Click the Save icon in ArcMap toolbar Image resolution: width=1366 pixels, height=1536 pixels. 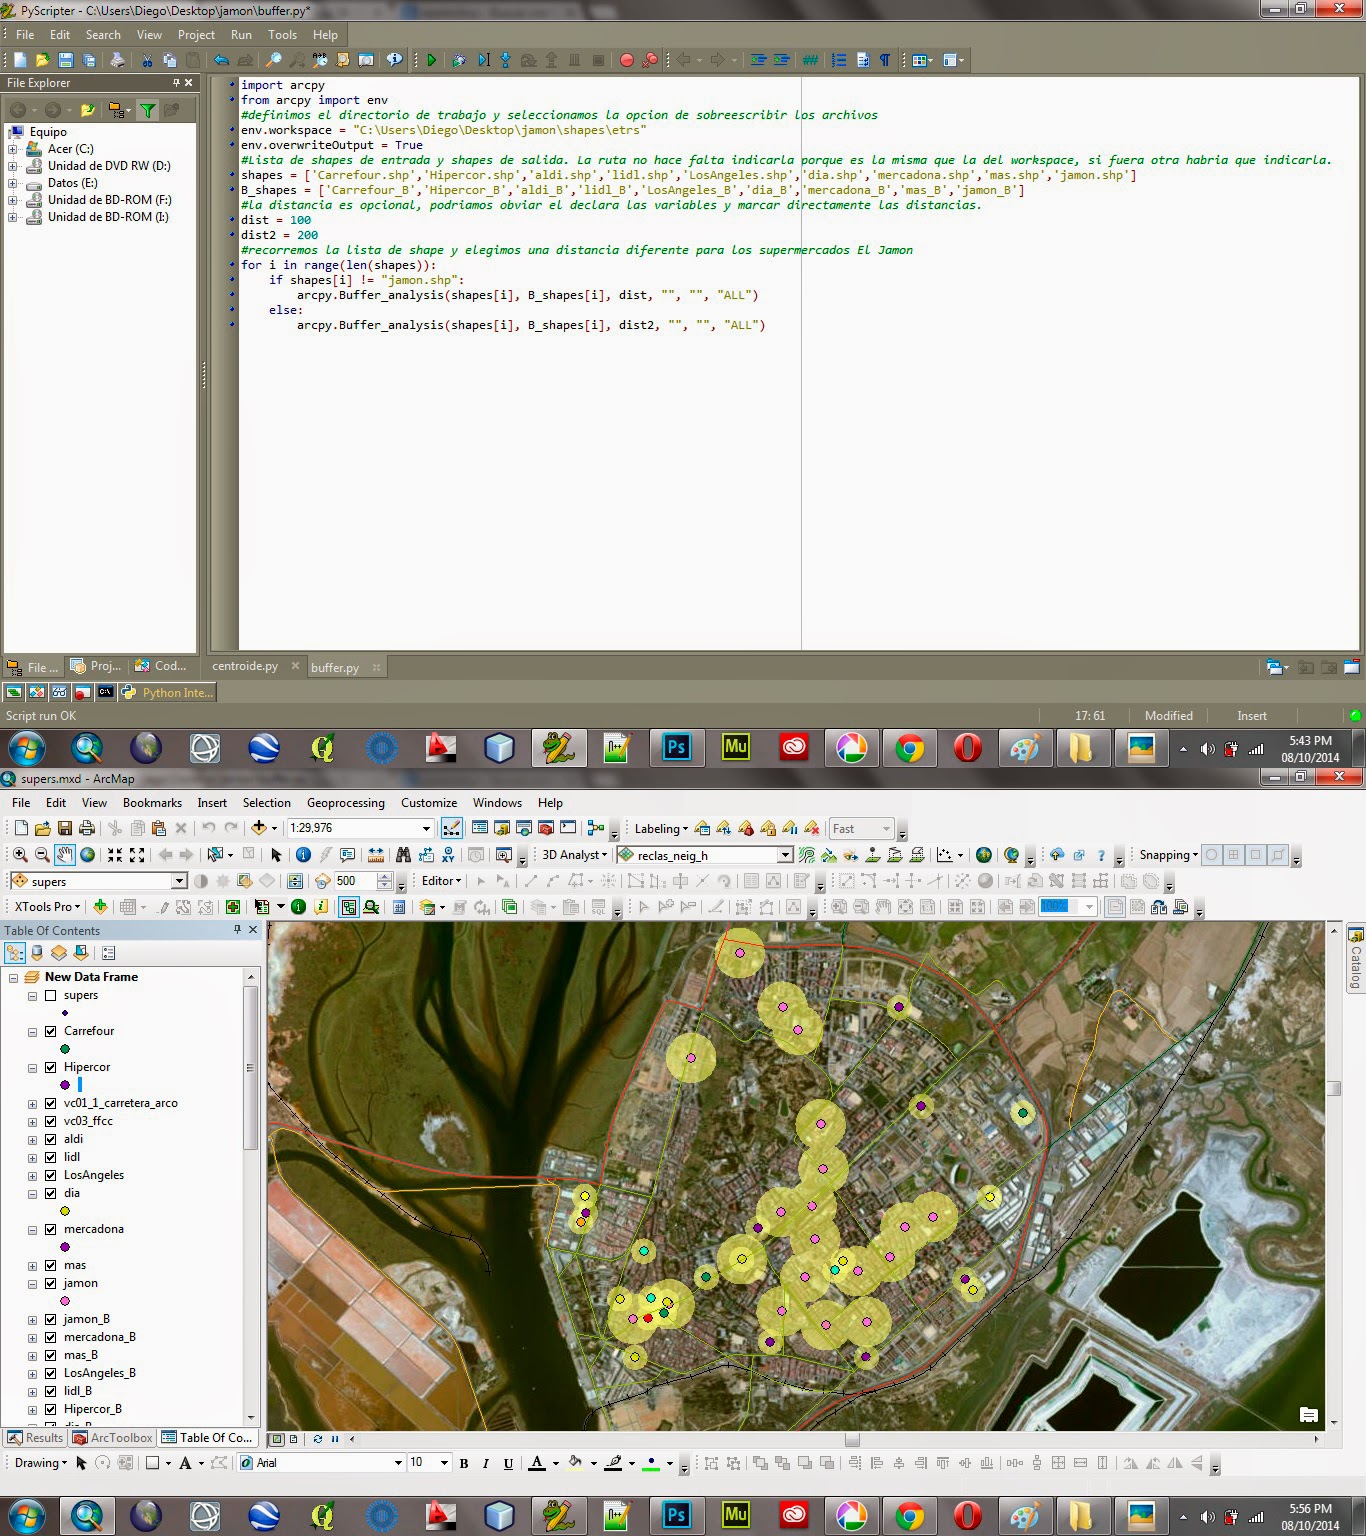point(65,828)
